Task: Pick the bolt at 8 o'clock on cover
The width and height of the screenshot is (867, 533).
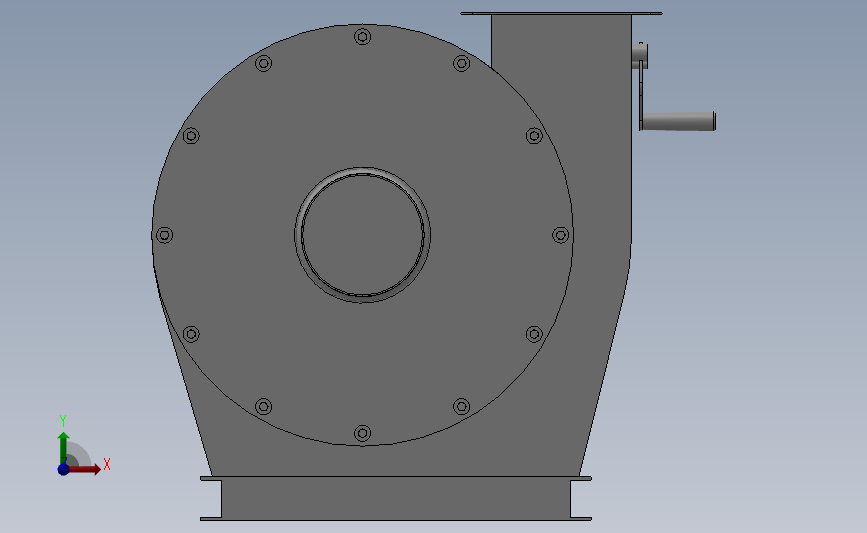Action: [191, 334]
